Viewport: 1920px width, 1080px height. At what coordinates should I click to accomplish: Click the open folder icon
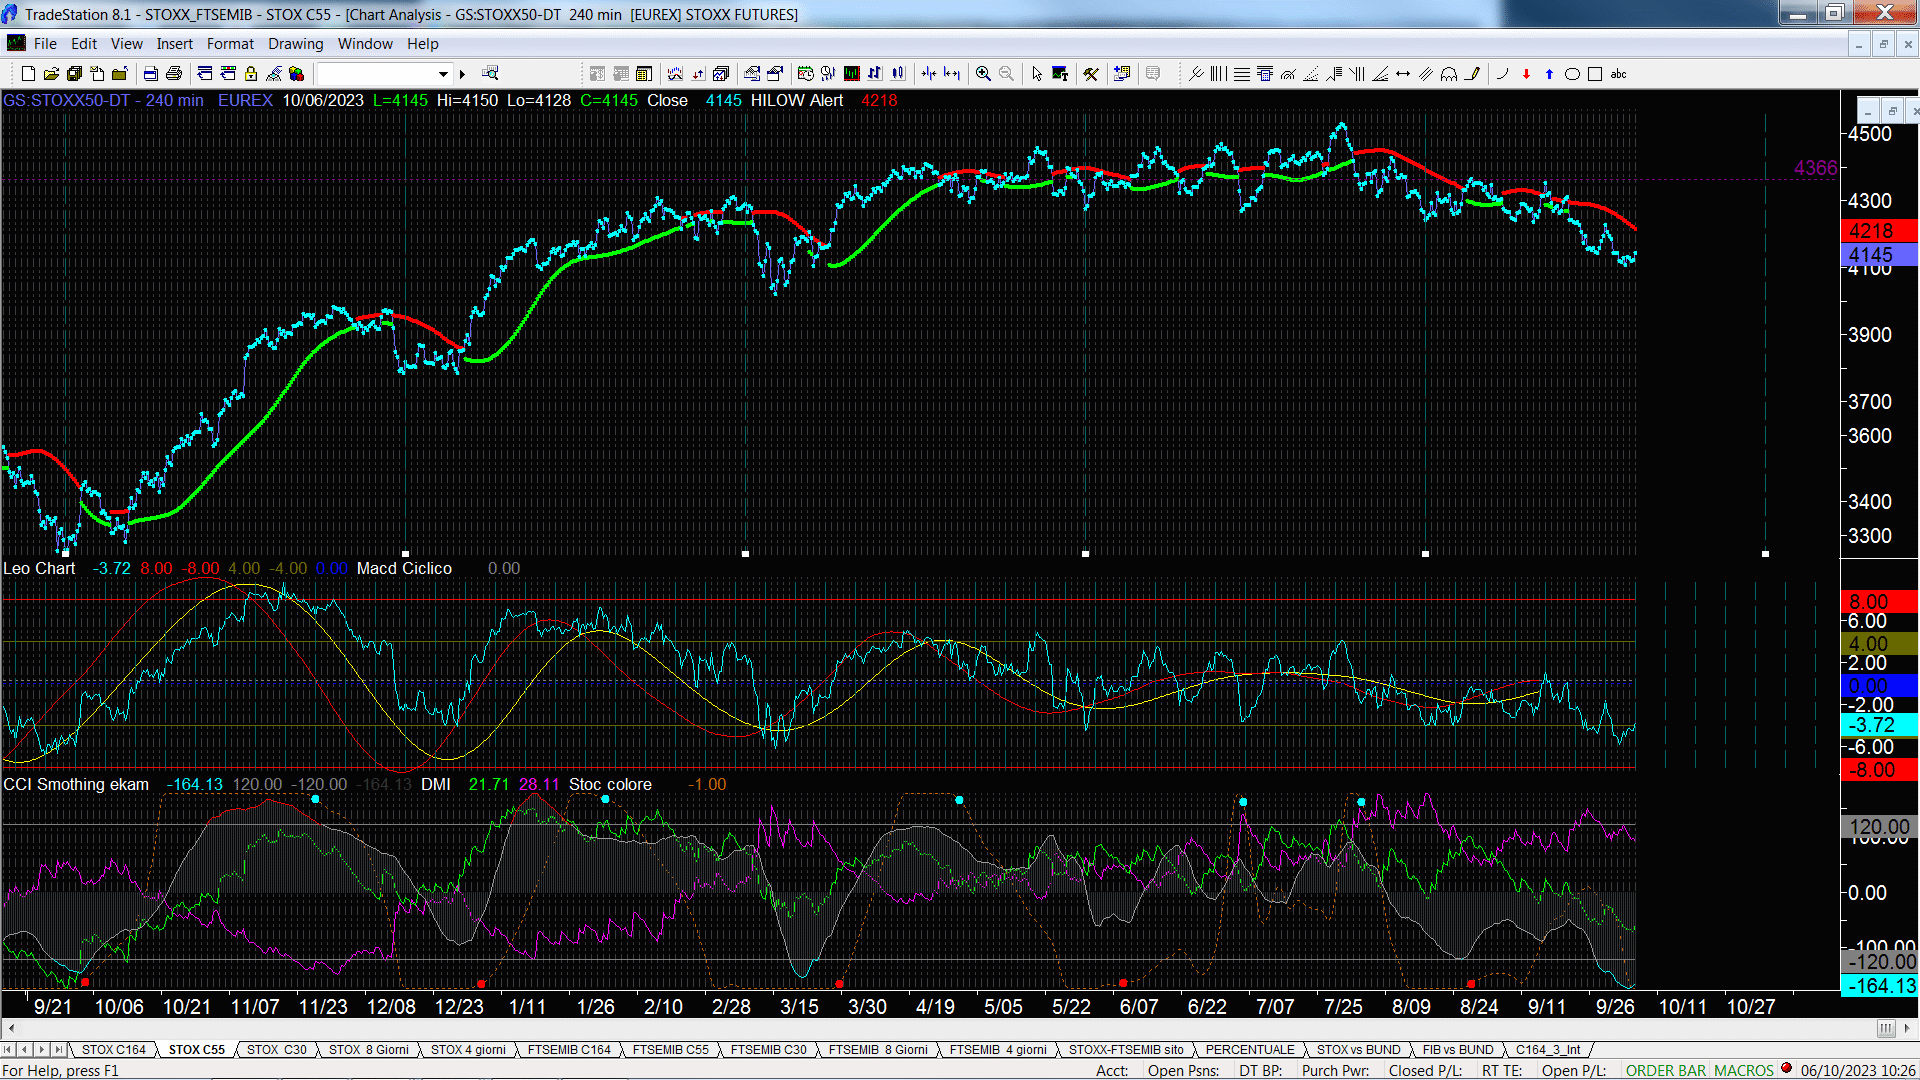pos(51,74)
